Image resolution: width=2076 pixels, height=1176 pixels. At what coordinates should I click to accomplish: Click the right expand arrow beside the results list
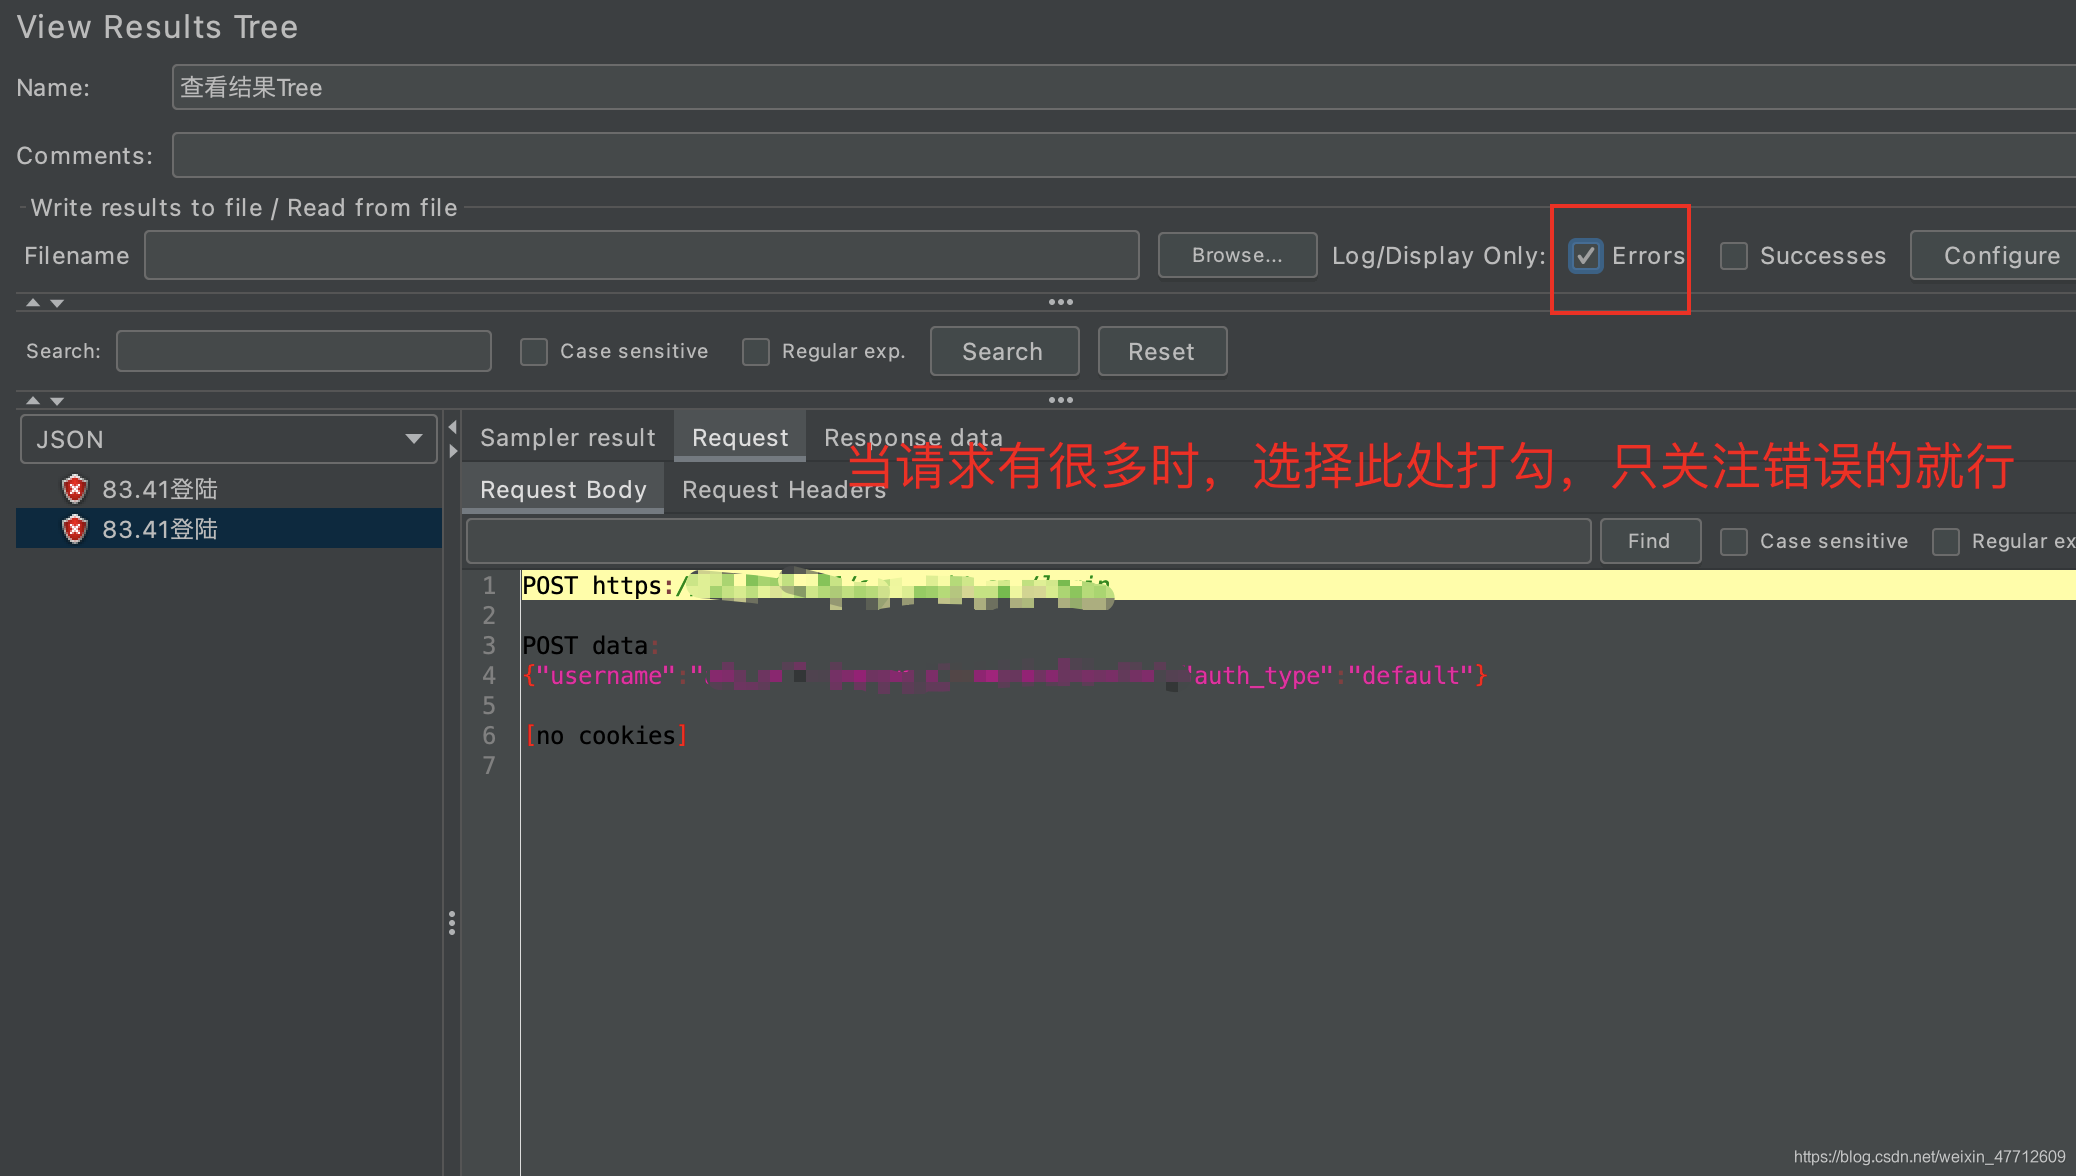453,451
